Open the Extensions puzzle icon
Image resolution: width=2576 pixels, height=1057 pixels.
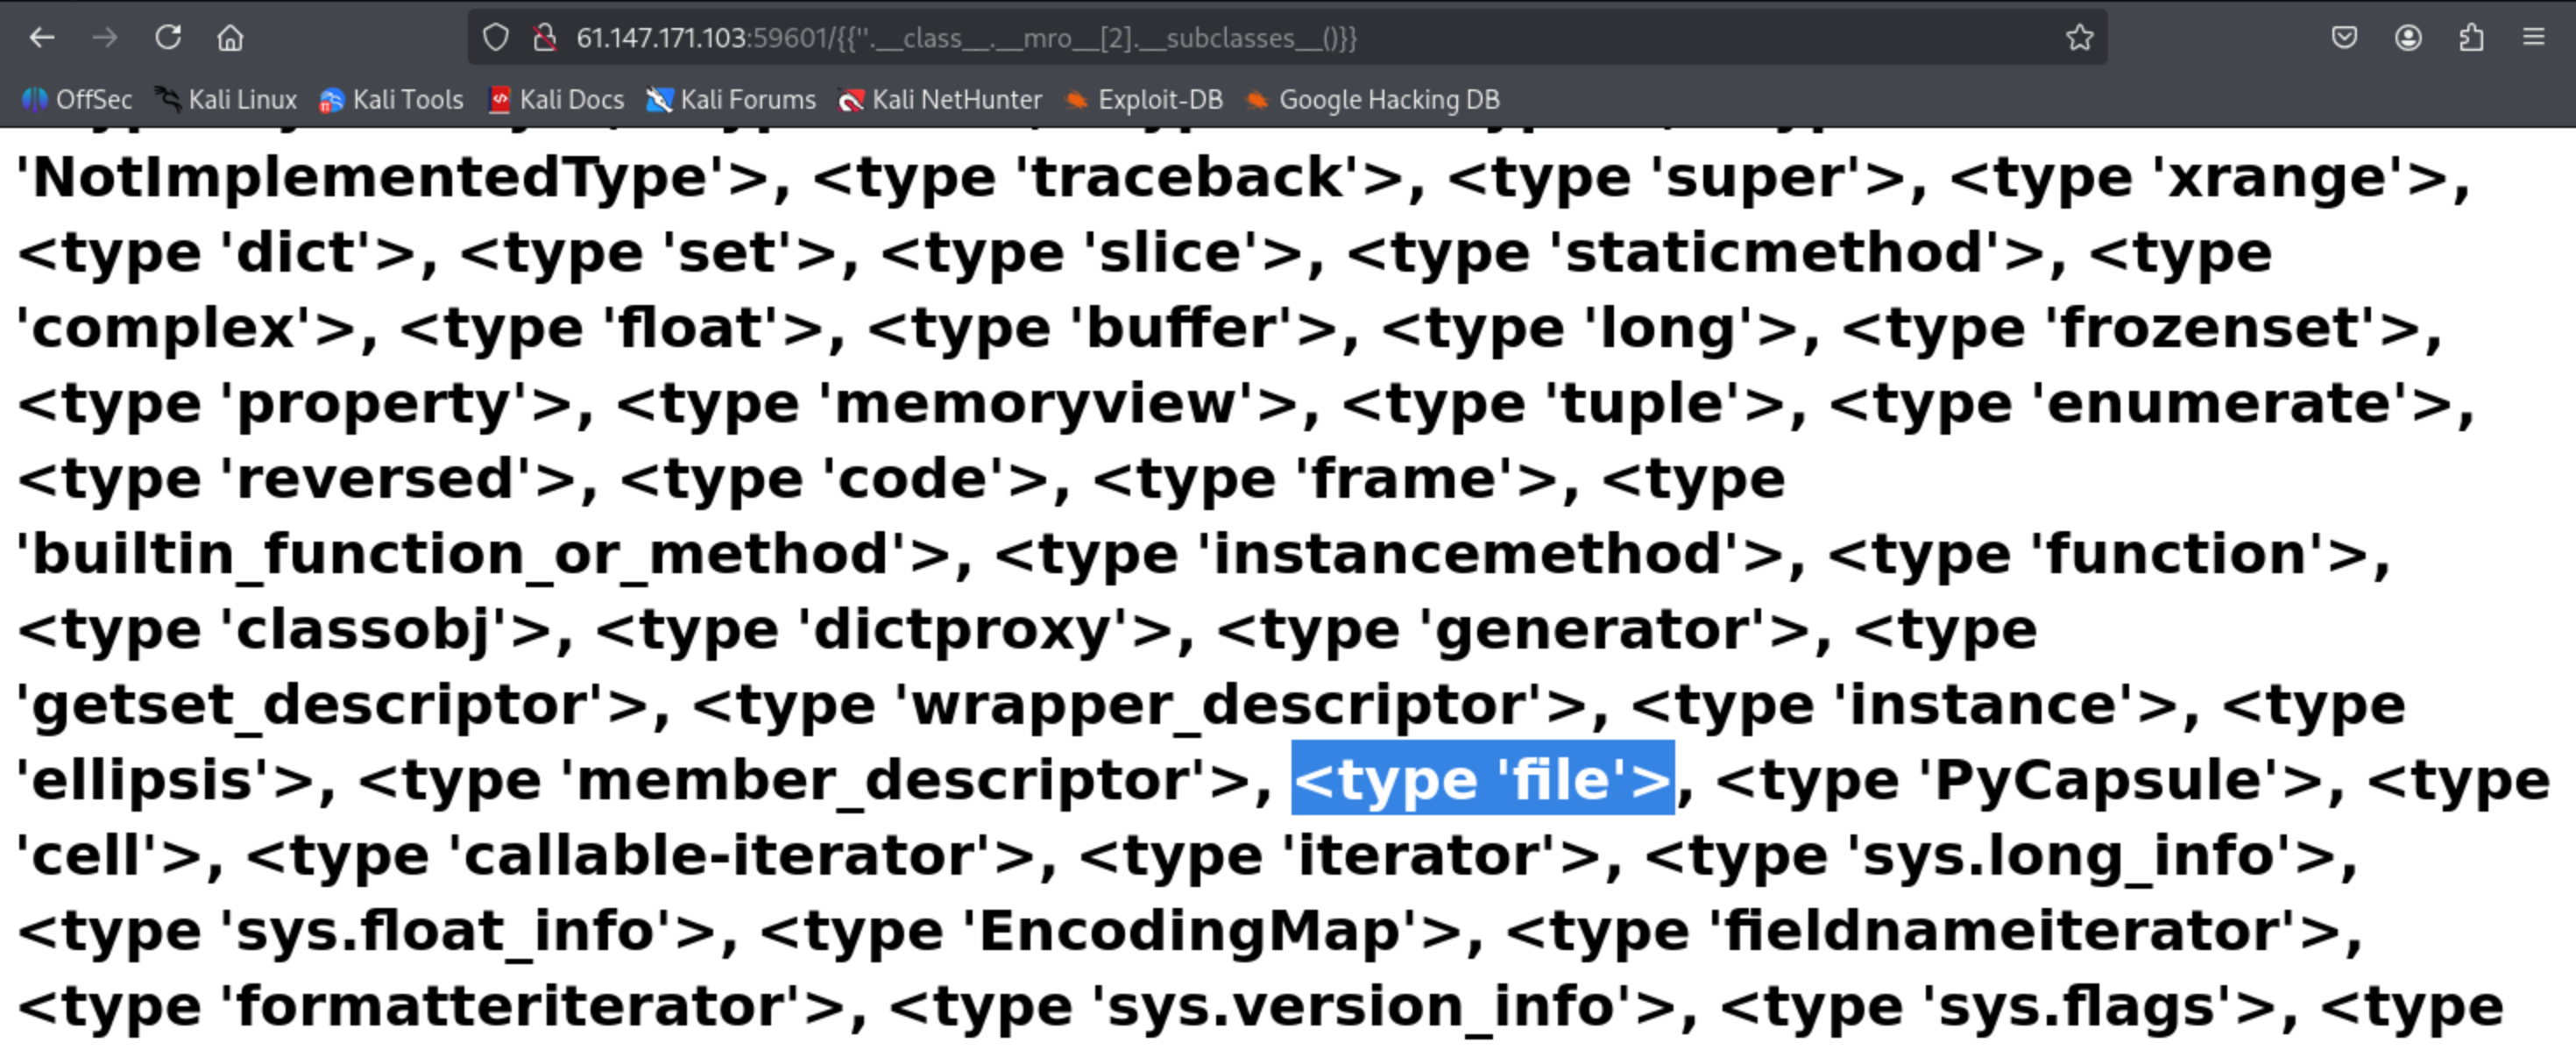[x=2471, y=38]
